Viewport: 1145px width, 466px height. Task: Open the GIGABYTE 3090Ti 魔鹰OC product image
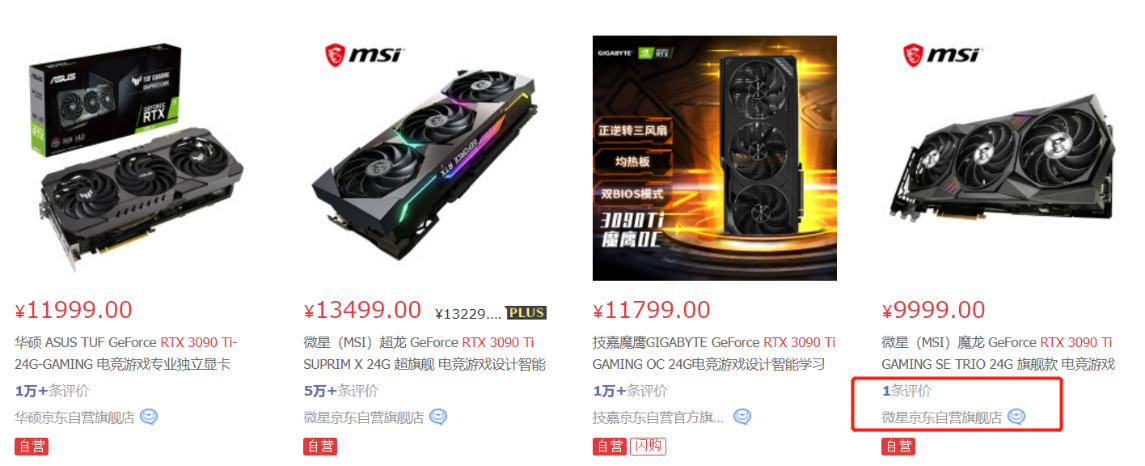point(715,158)
